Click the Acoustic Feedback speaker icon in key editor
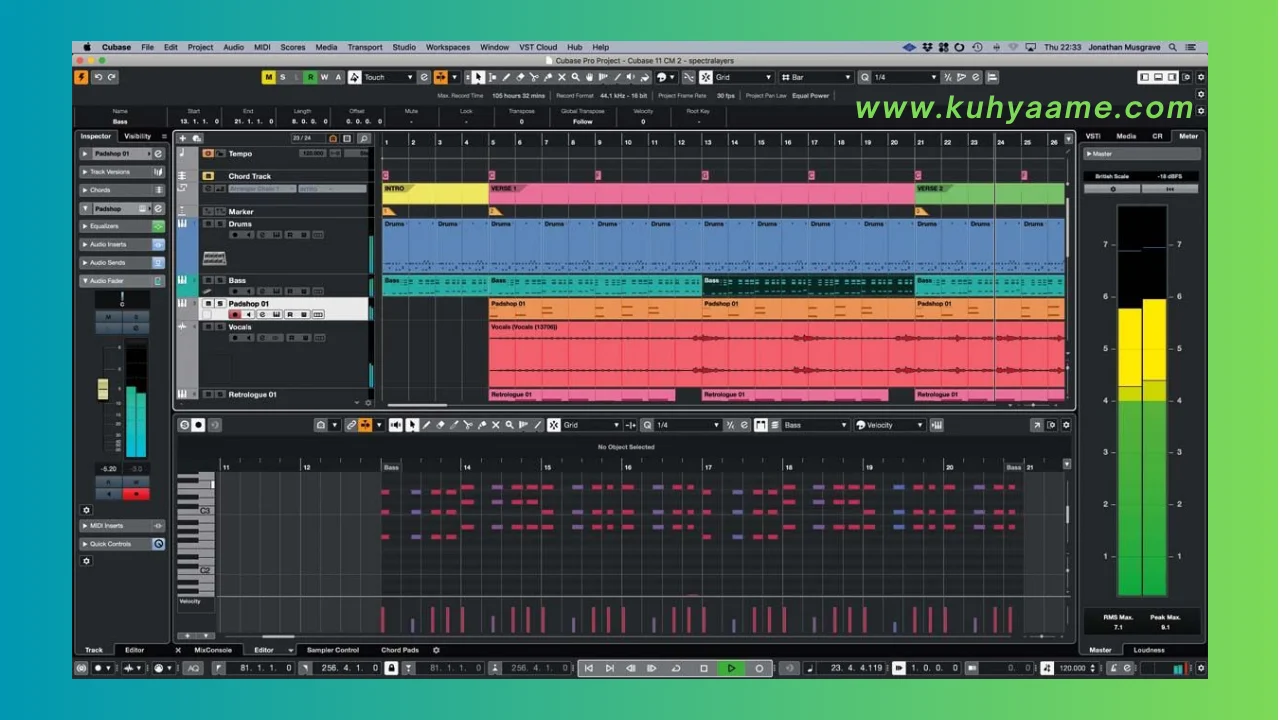 pos(395,425)
